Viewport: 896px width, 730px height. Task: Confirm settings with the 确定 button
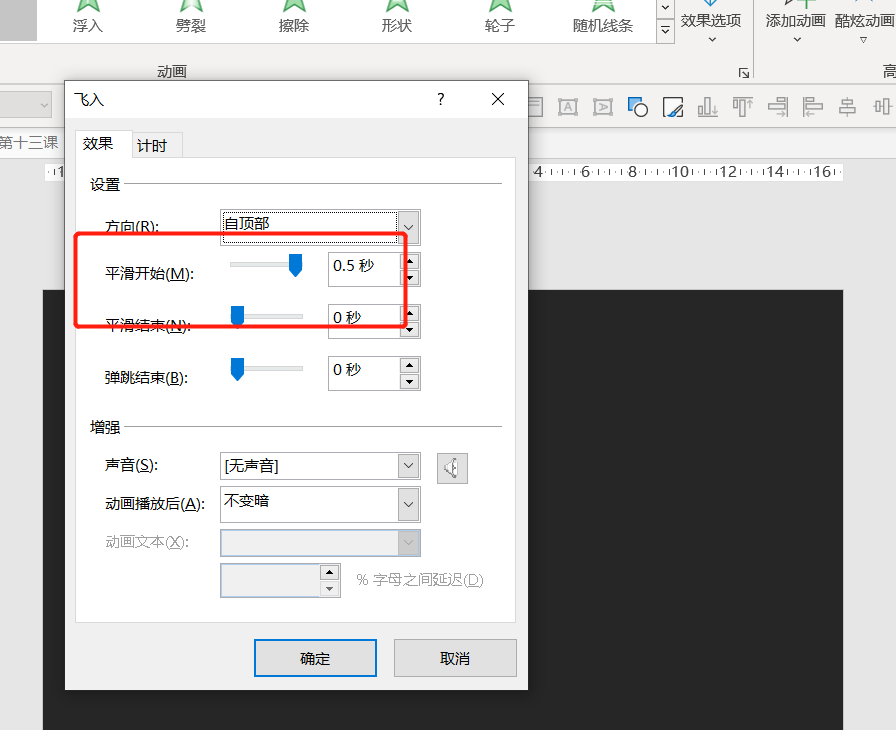[315, 658]
